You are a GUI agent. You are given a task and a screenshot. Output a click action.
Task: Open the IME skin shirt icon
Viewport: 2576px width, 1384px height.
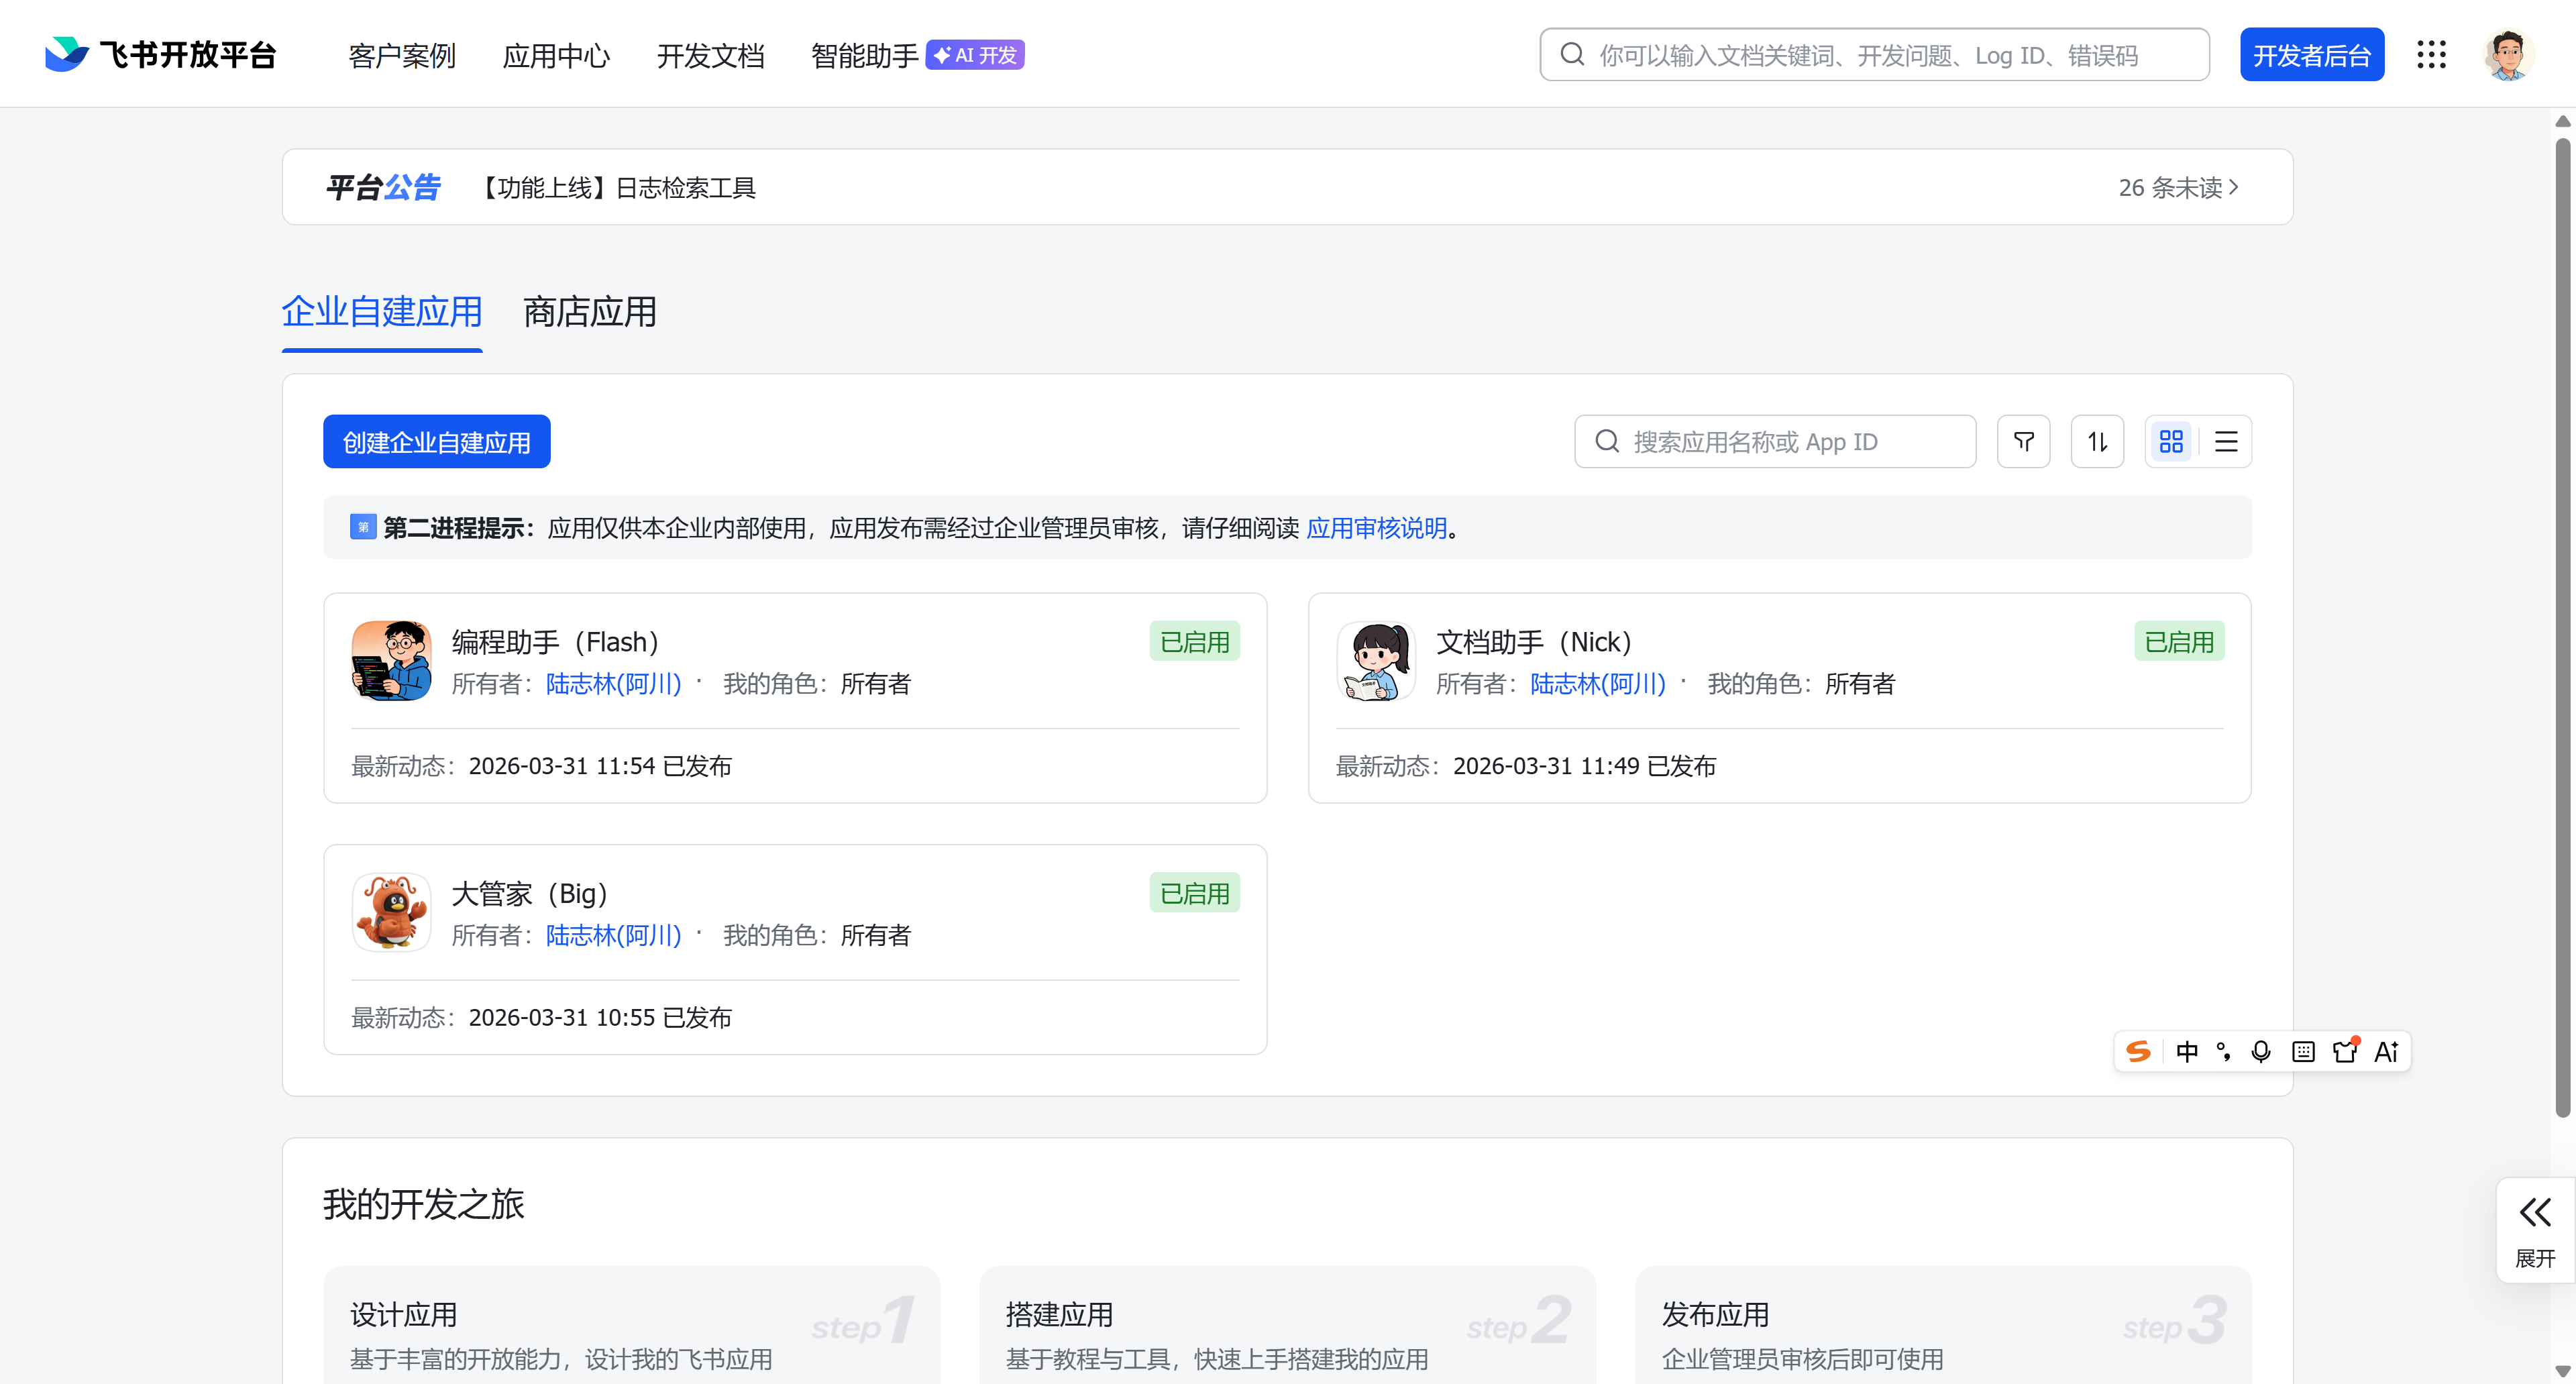click(x=2345, y=1051)
